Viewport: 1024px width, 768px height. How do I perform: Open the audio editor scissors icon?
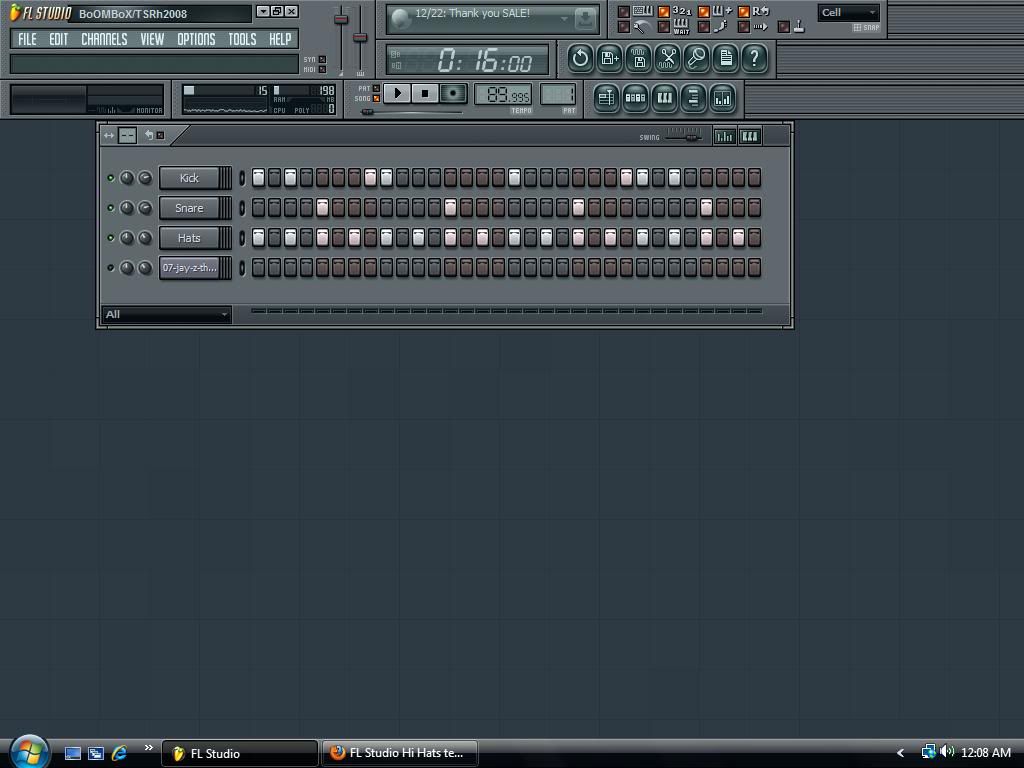click(x=667, y=59)
